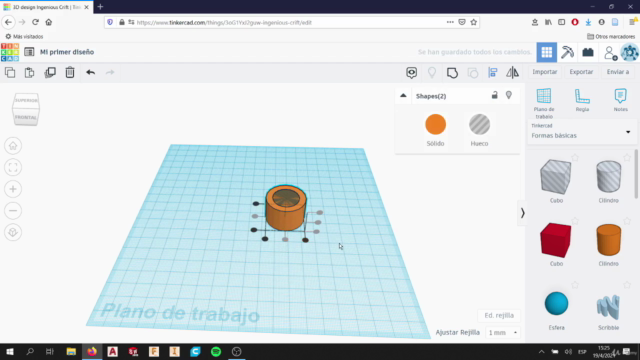Open the user profile avatar
The width and height of the screenshot is (640, 360).
(x=629, y=52)
